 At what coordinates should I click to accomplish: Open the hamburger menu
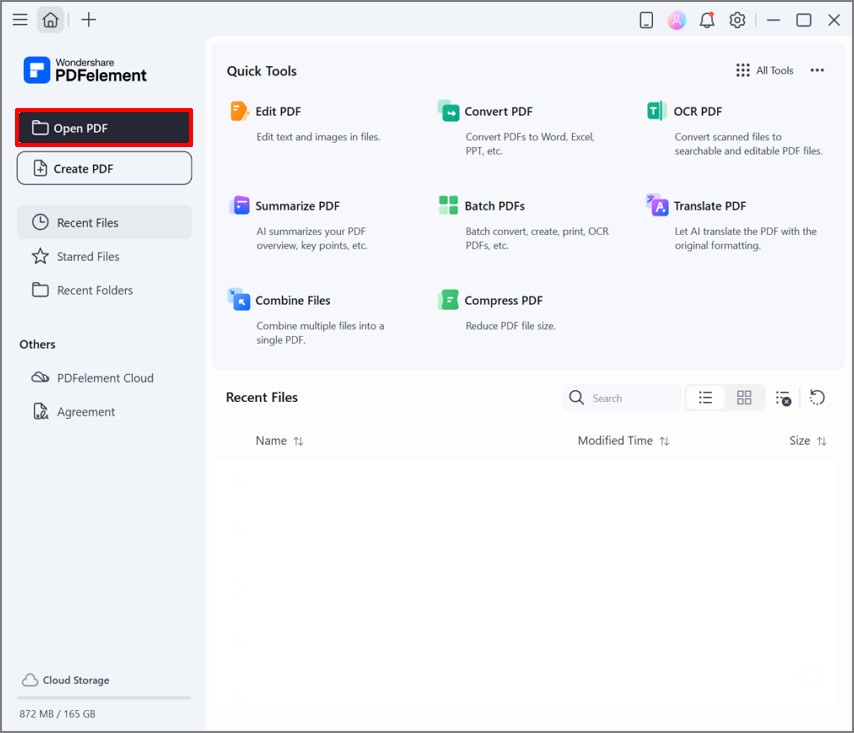pos(20,20)
